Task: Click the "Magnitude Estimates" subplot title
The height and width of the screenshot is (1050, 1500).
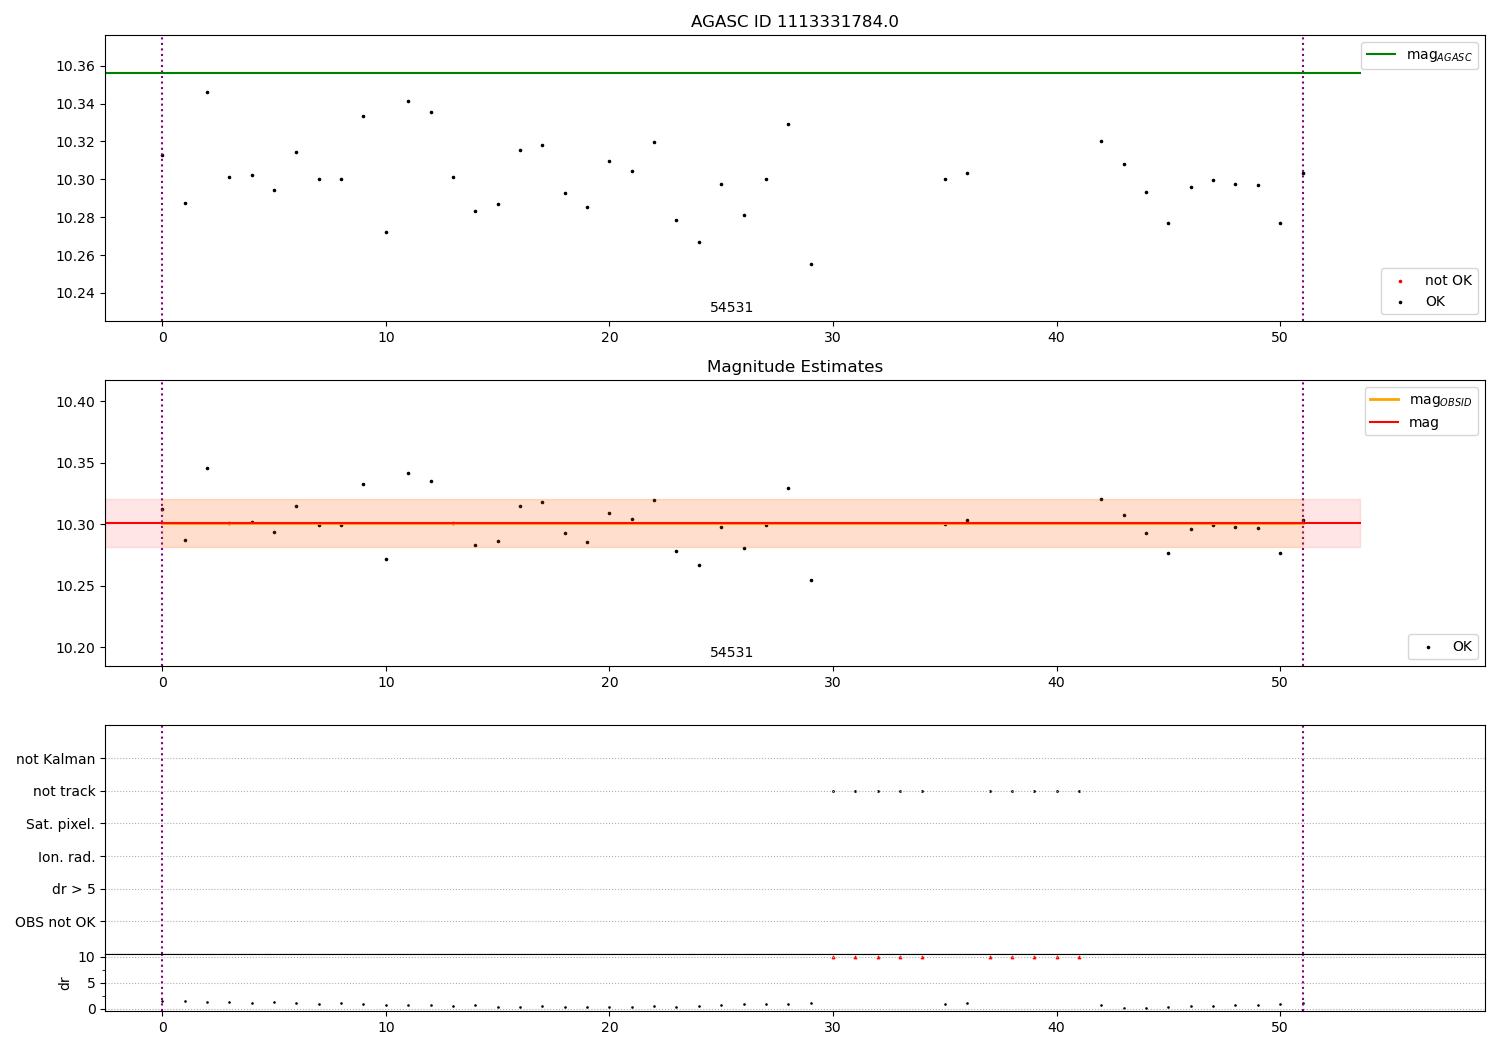Action: point(794,367)
